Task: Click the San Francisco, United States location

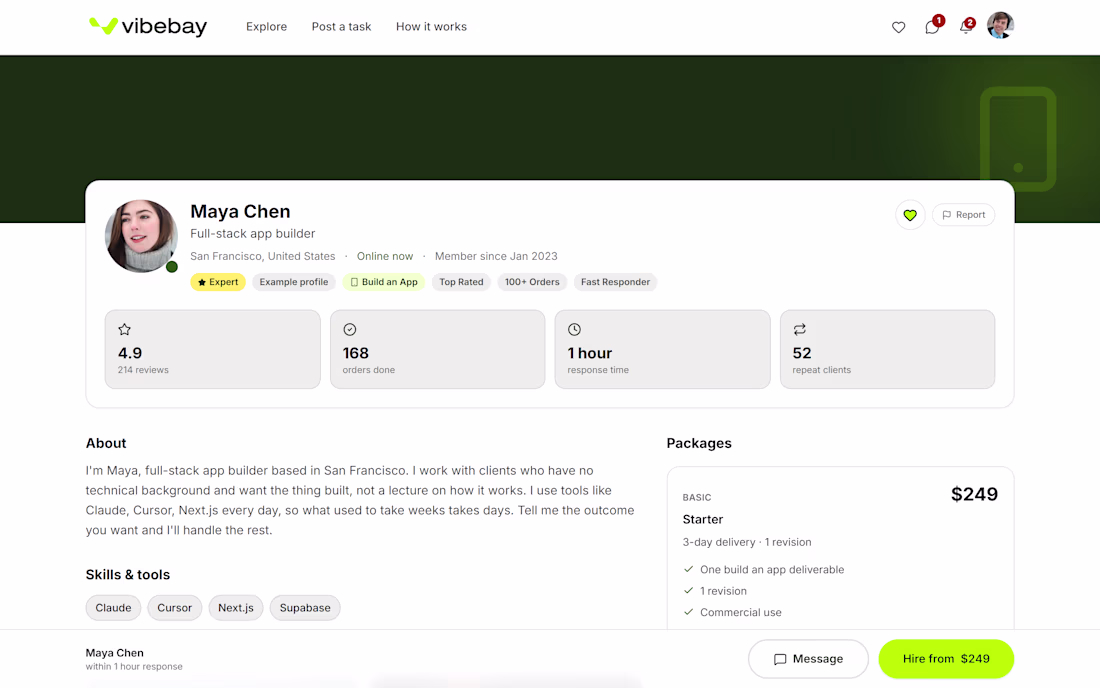Action: 262,257
